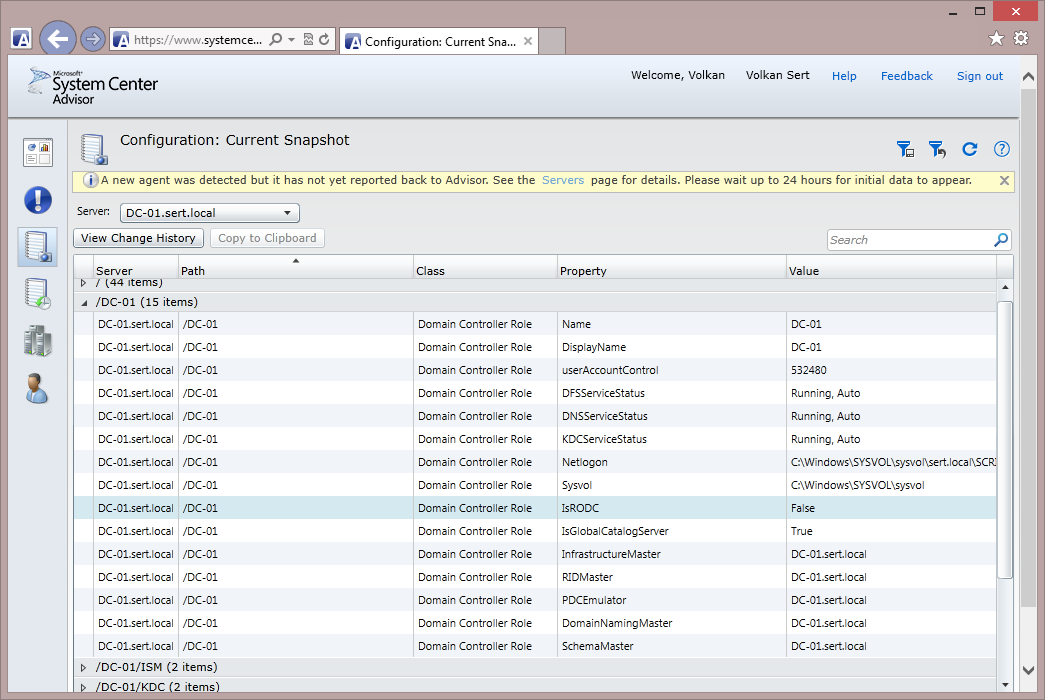Go back with browser back arrow
Image resolution: width=1045 pixels, height=700 pixels.
point(58,39)
